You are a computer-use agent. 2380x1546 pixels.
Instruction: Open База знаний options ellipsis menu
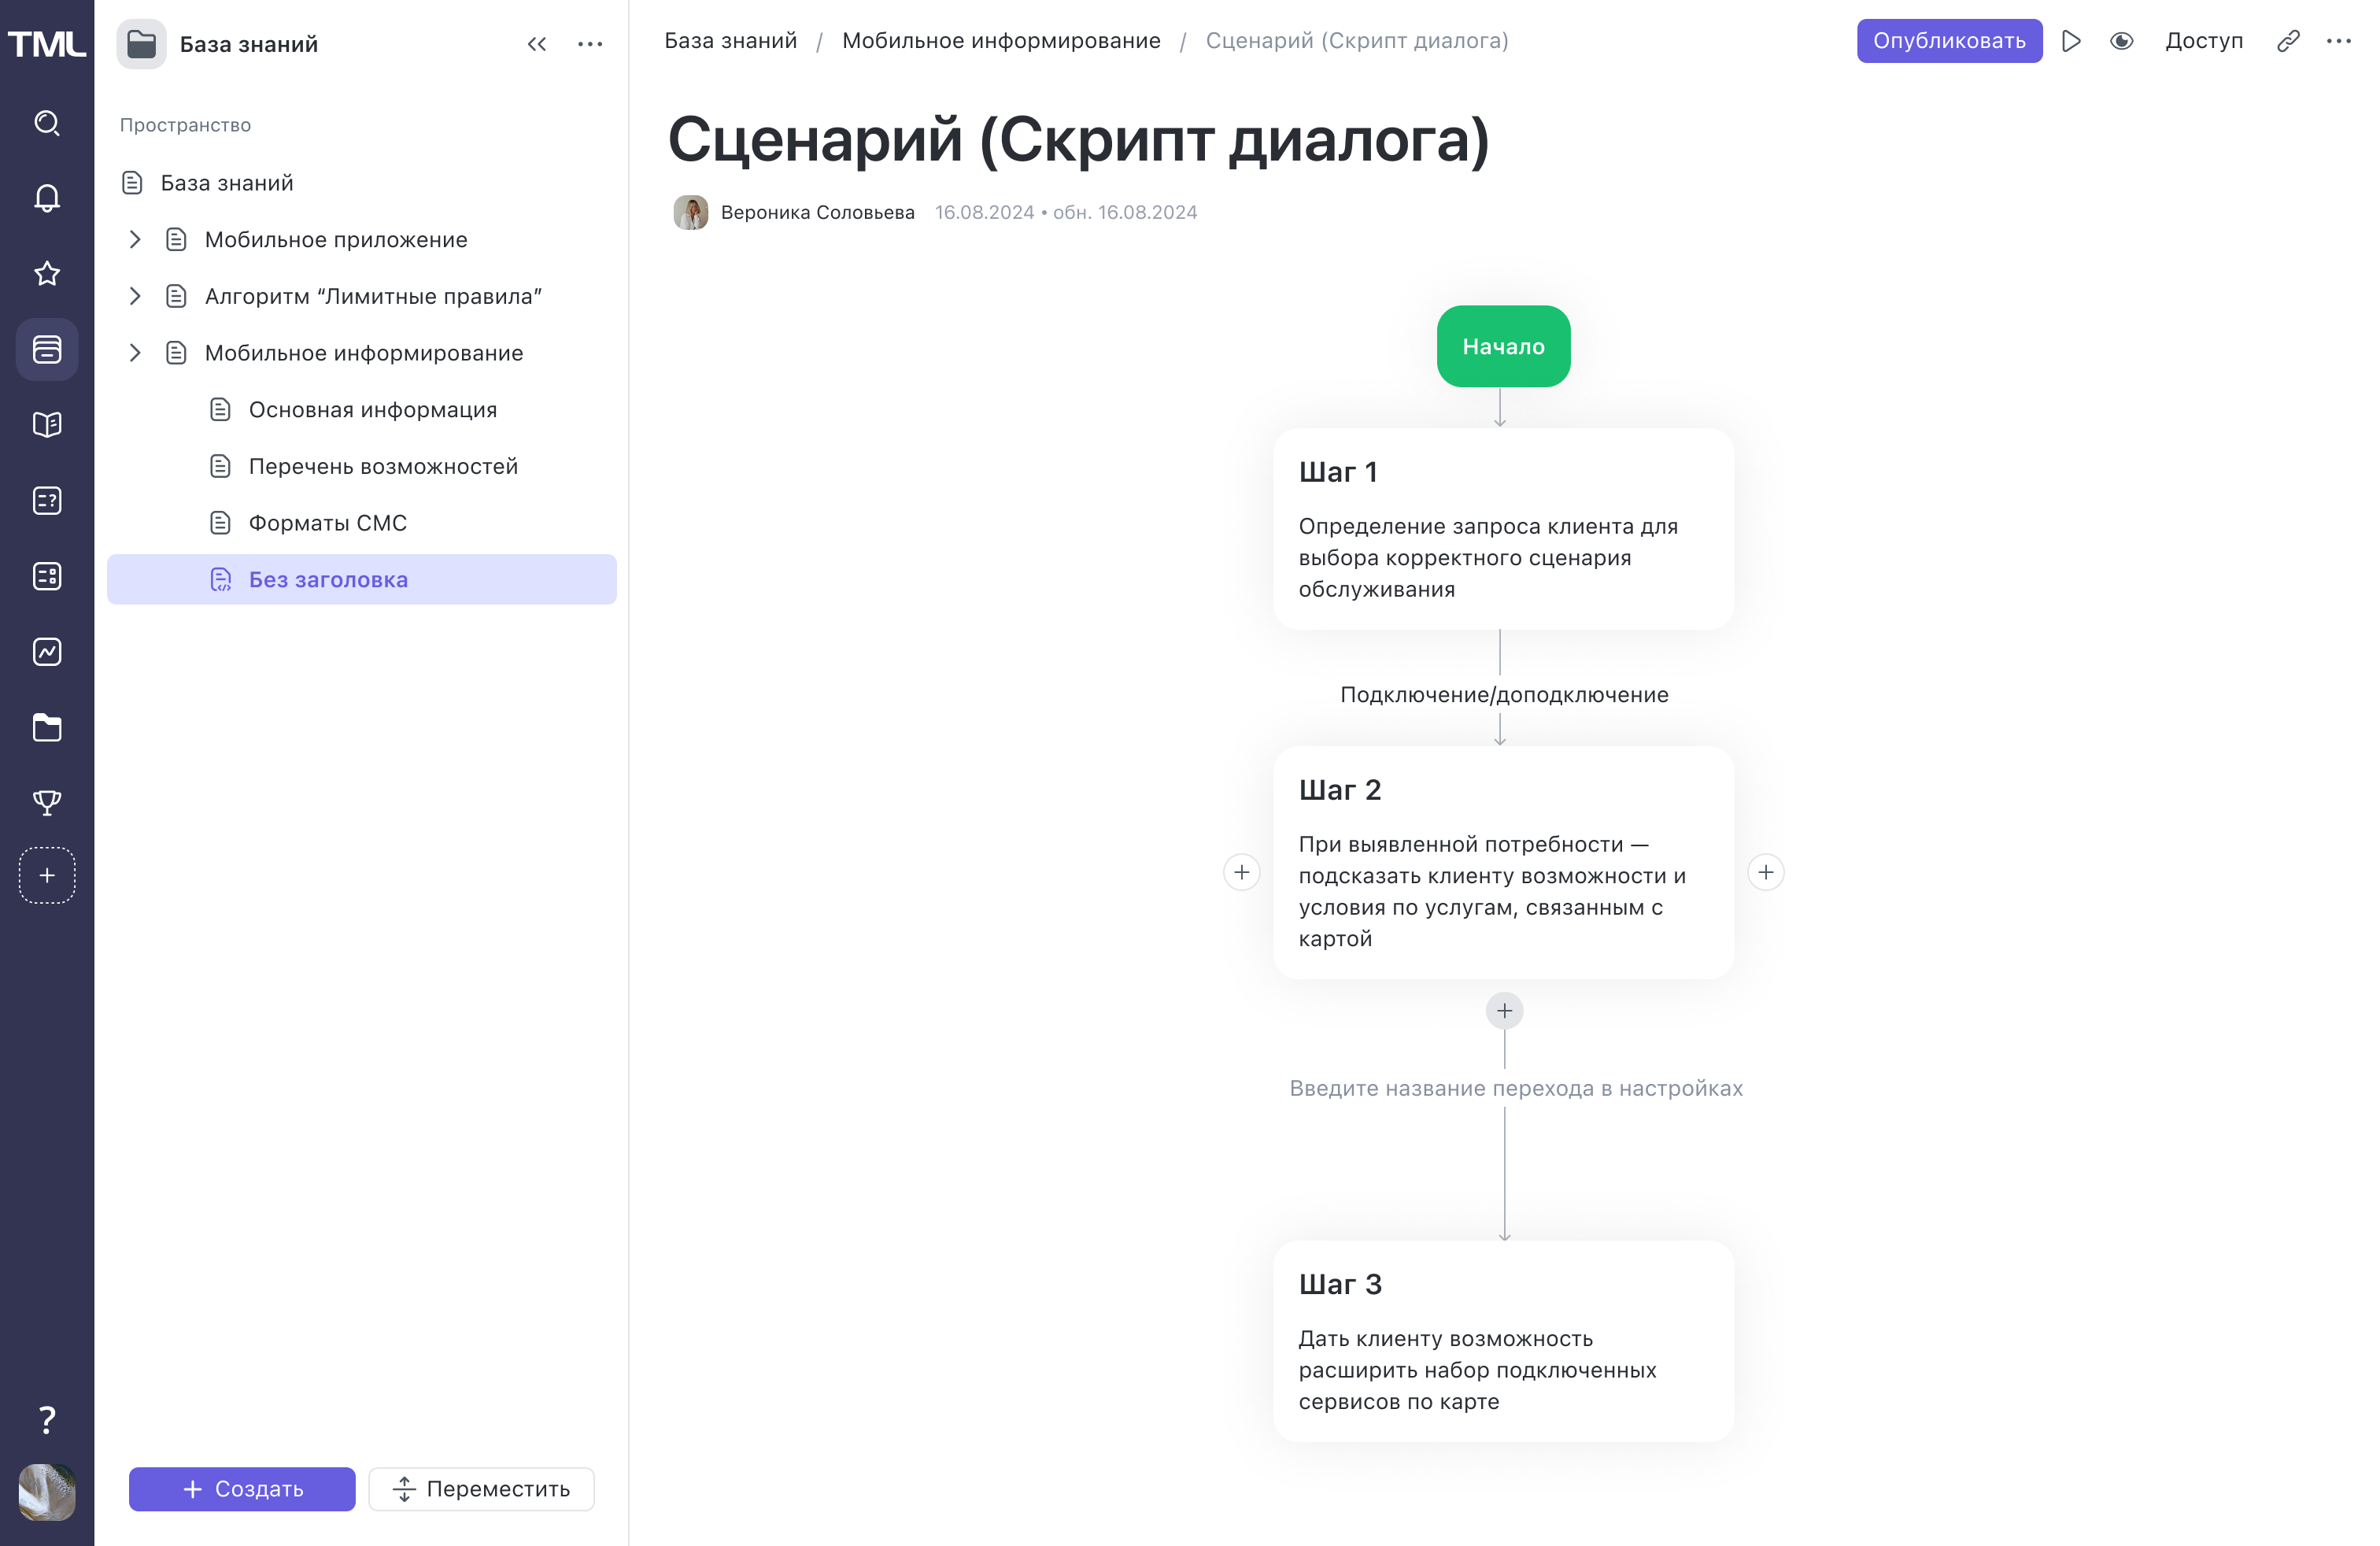[590, 44]
